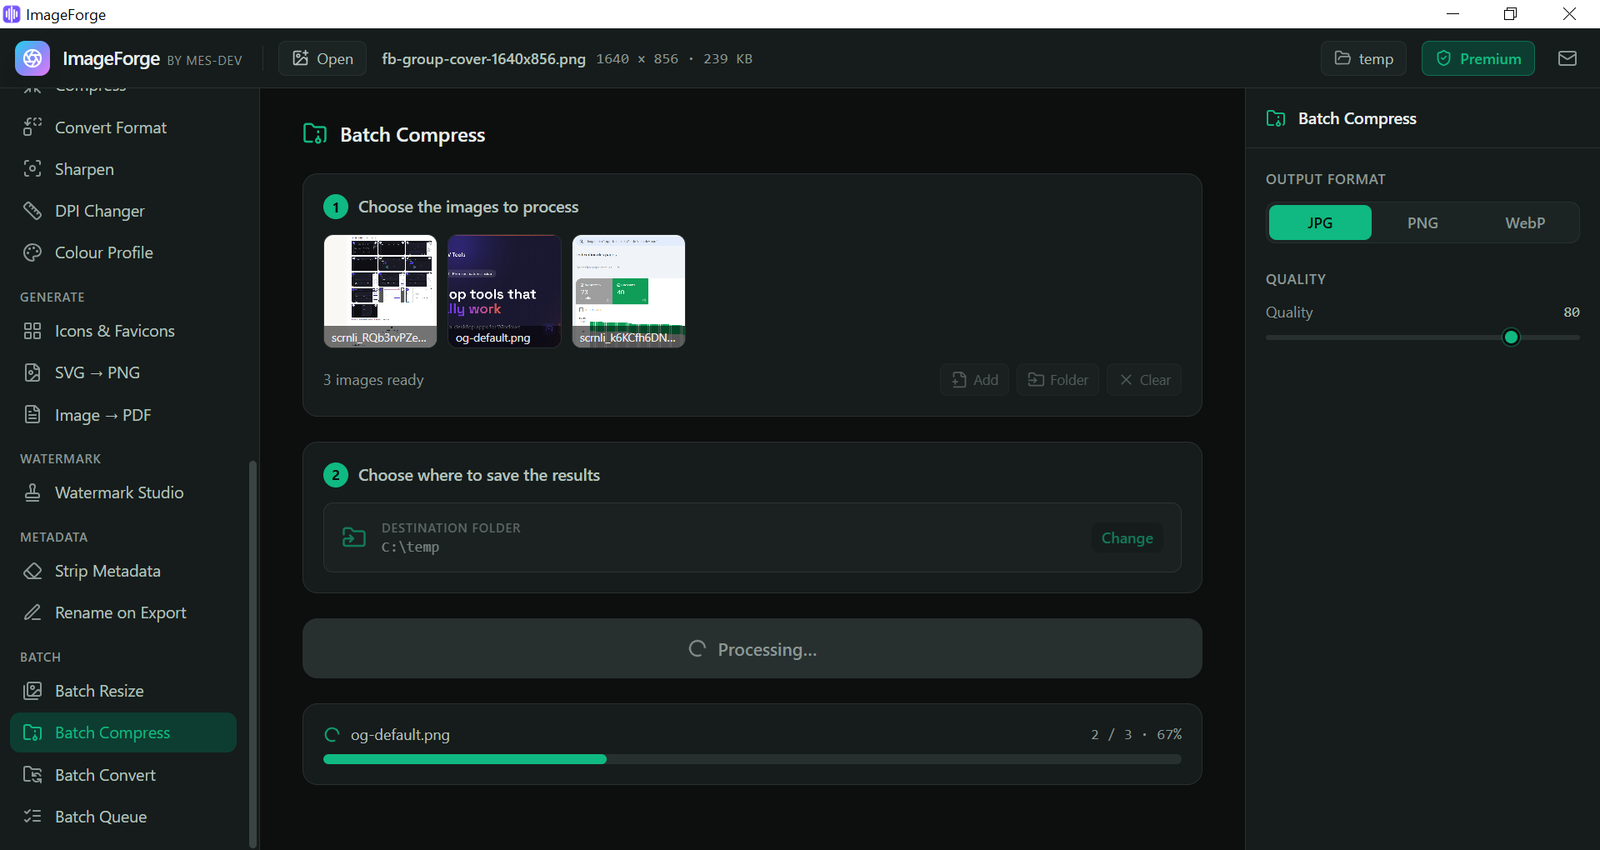Screen dimensions: 1600x850
Task: Click the Image to PDF document icon
Action: coord(33,415)
